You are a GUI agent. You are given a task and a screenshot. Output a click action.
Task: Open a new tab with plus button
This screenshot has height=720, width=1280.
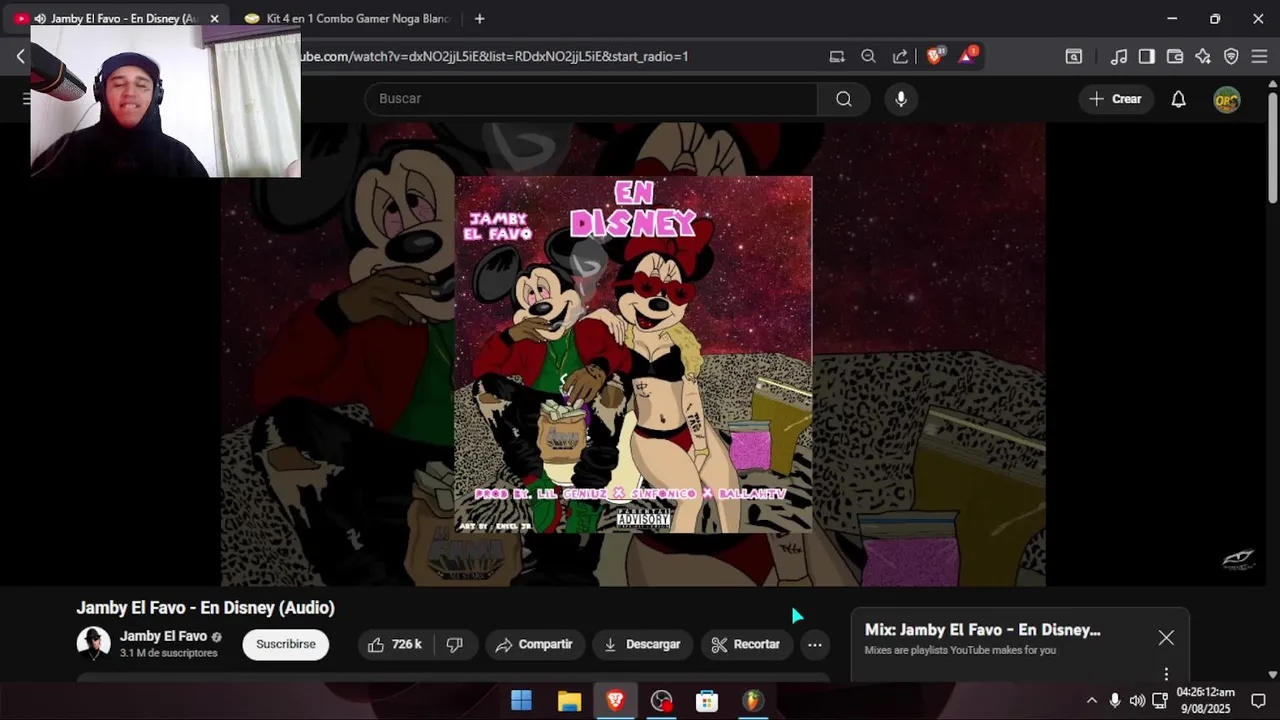480,19
